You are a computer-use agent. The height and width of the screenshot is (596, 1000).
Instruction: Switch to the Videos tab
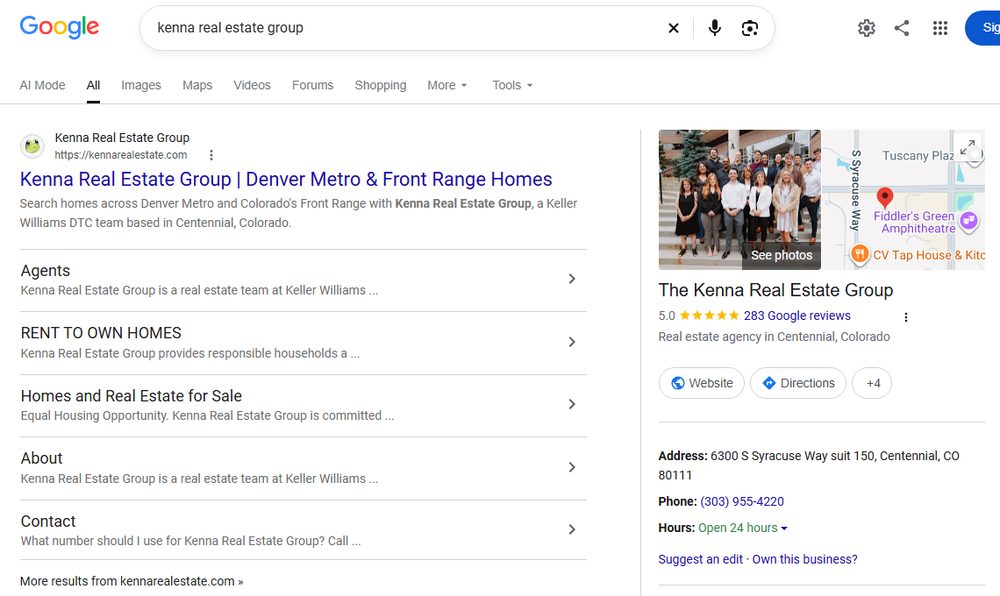coord(252,85)
